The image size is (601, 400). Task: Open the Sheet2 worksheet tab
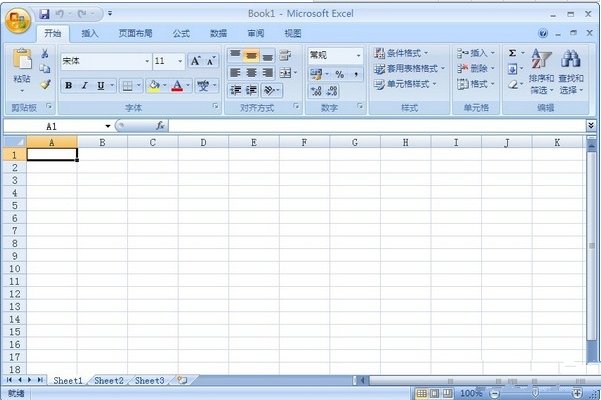[x=109, y=380]
